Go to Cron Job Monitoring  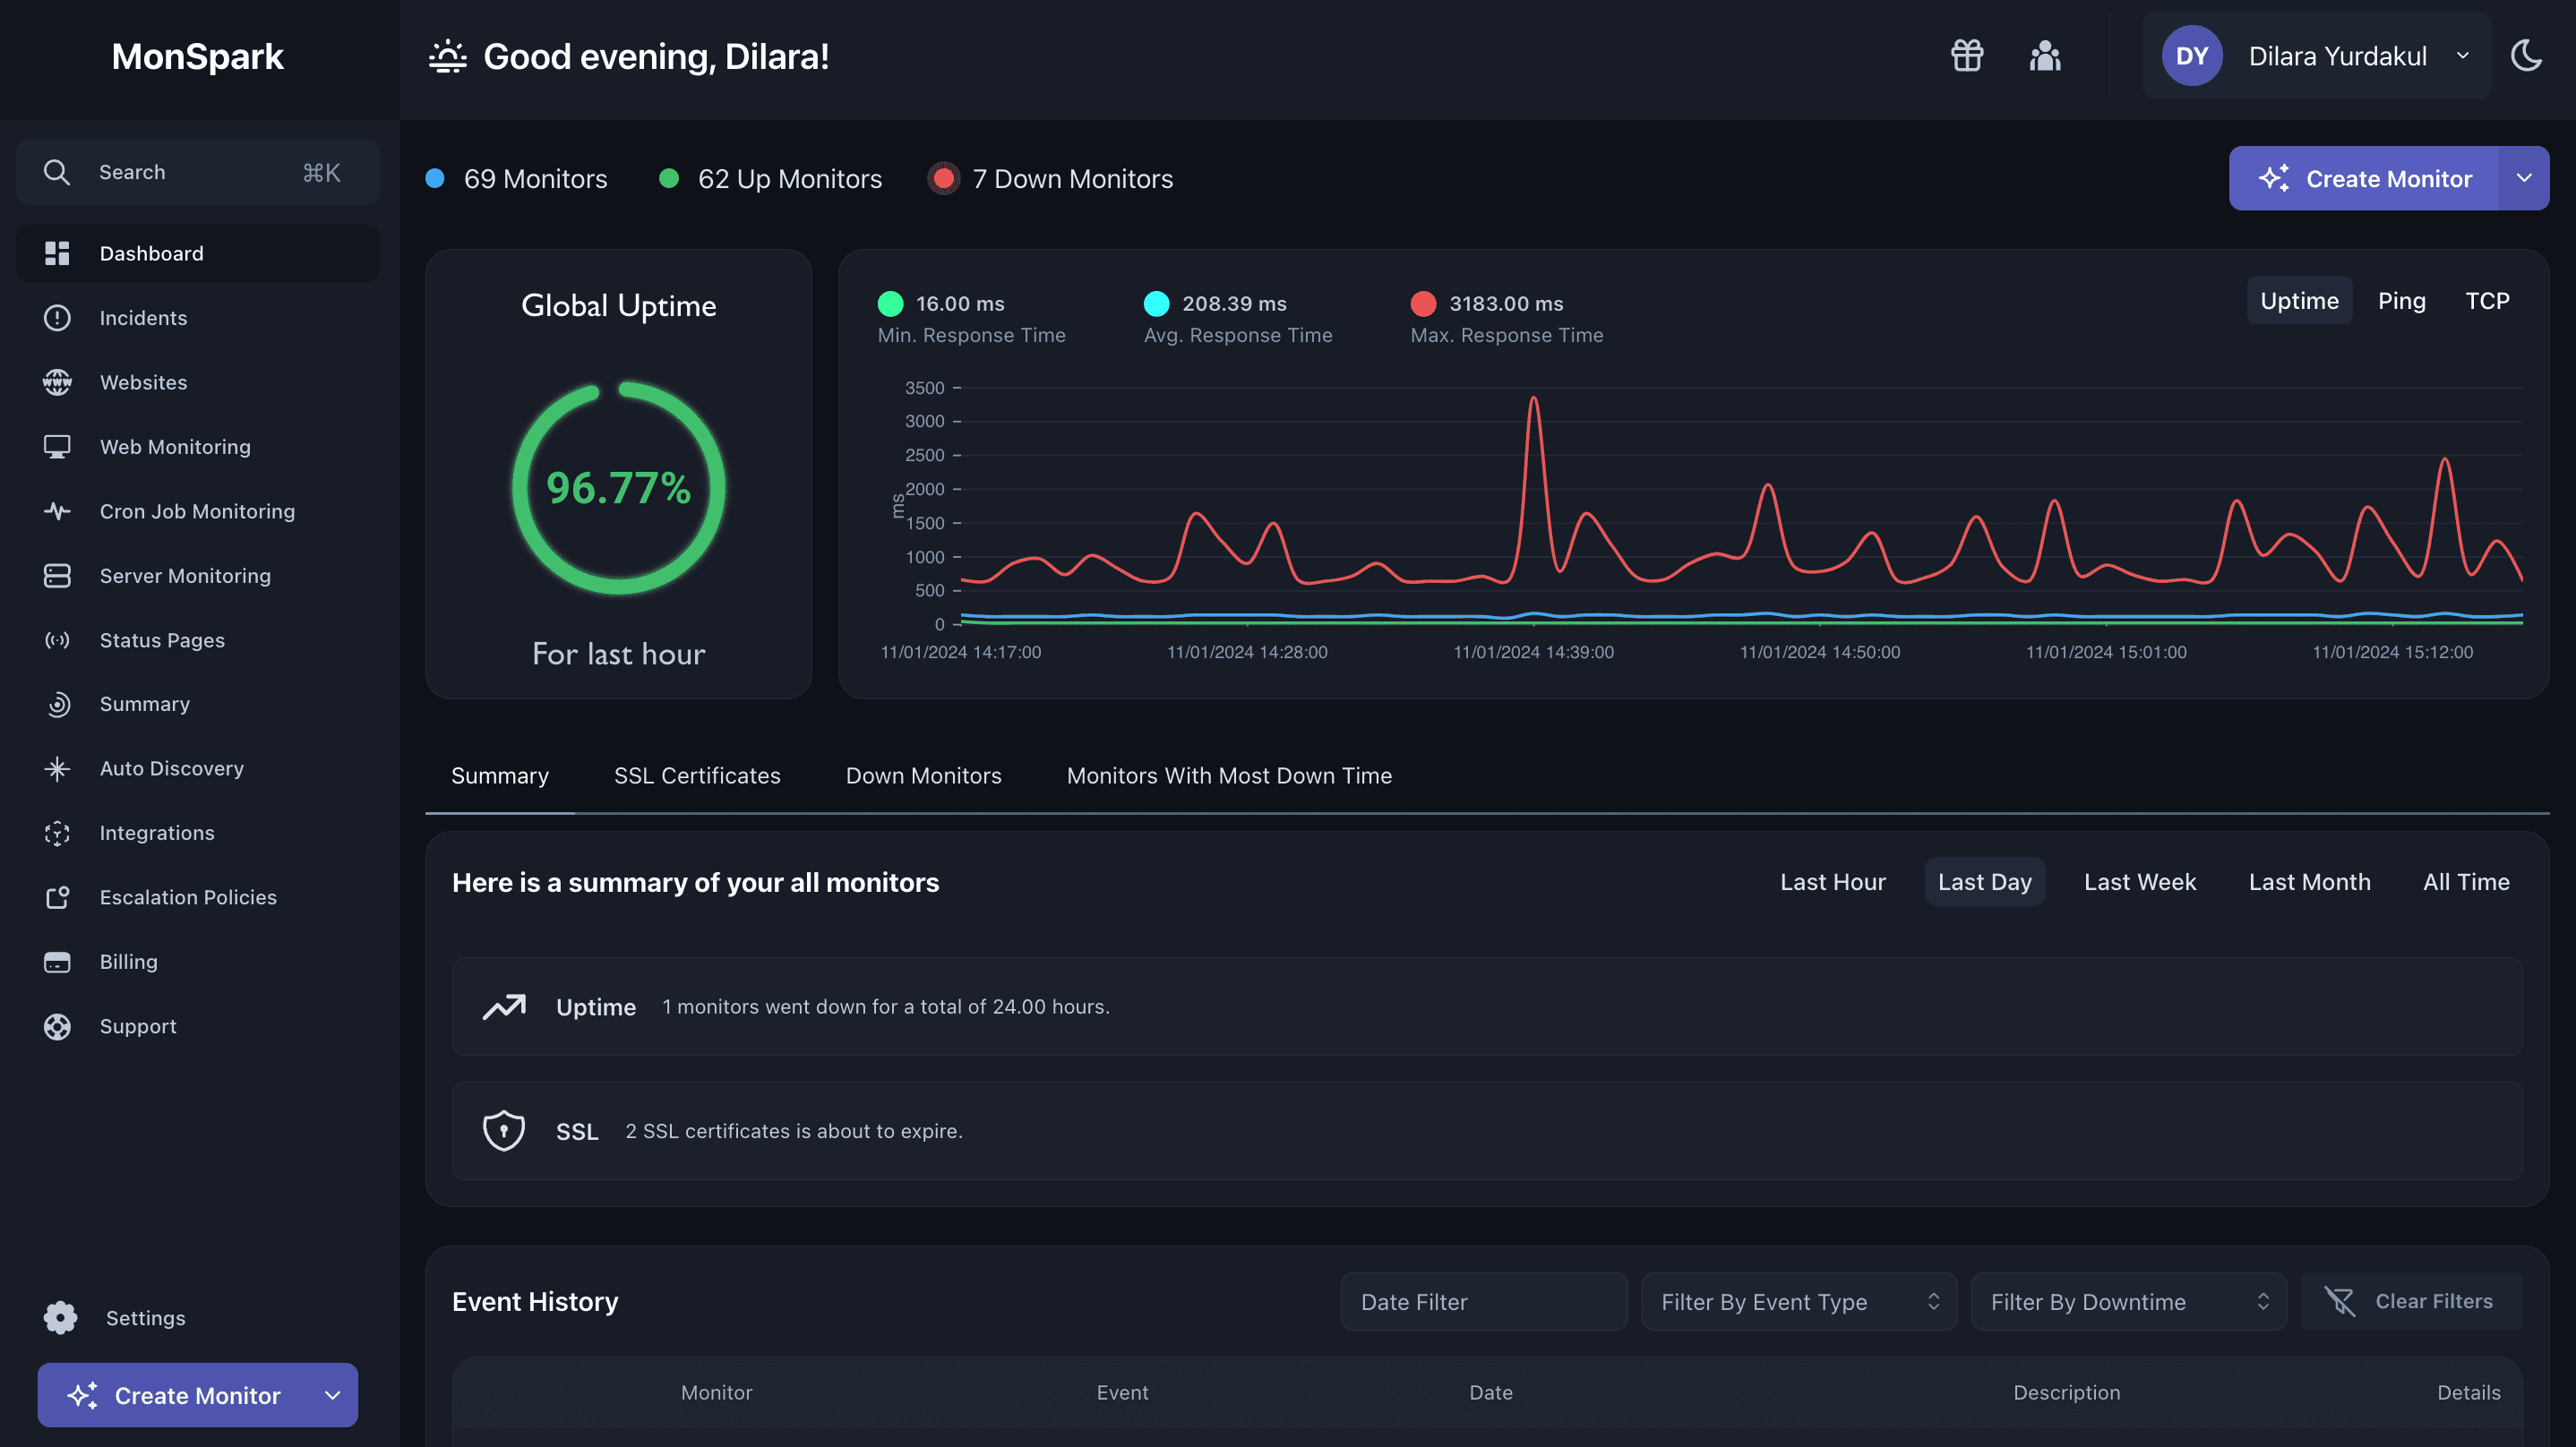click(197, 511)
